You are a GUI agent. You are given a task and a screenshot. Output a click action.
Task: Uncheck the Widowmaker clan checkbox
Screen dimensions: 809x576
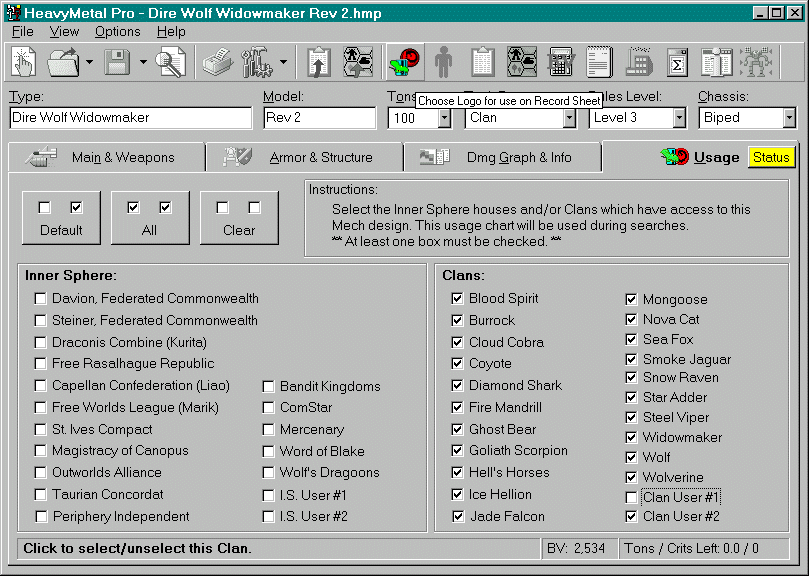point(631,438)
